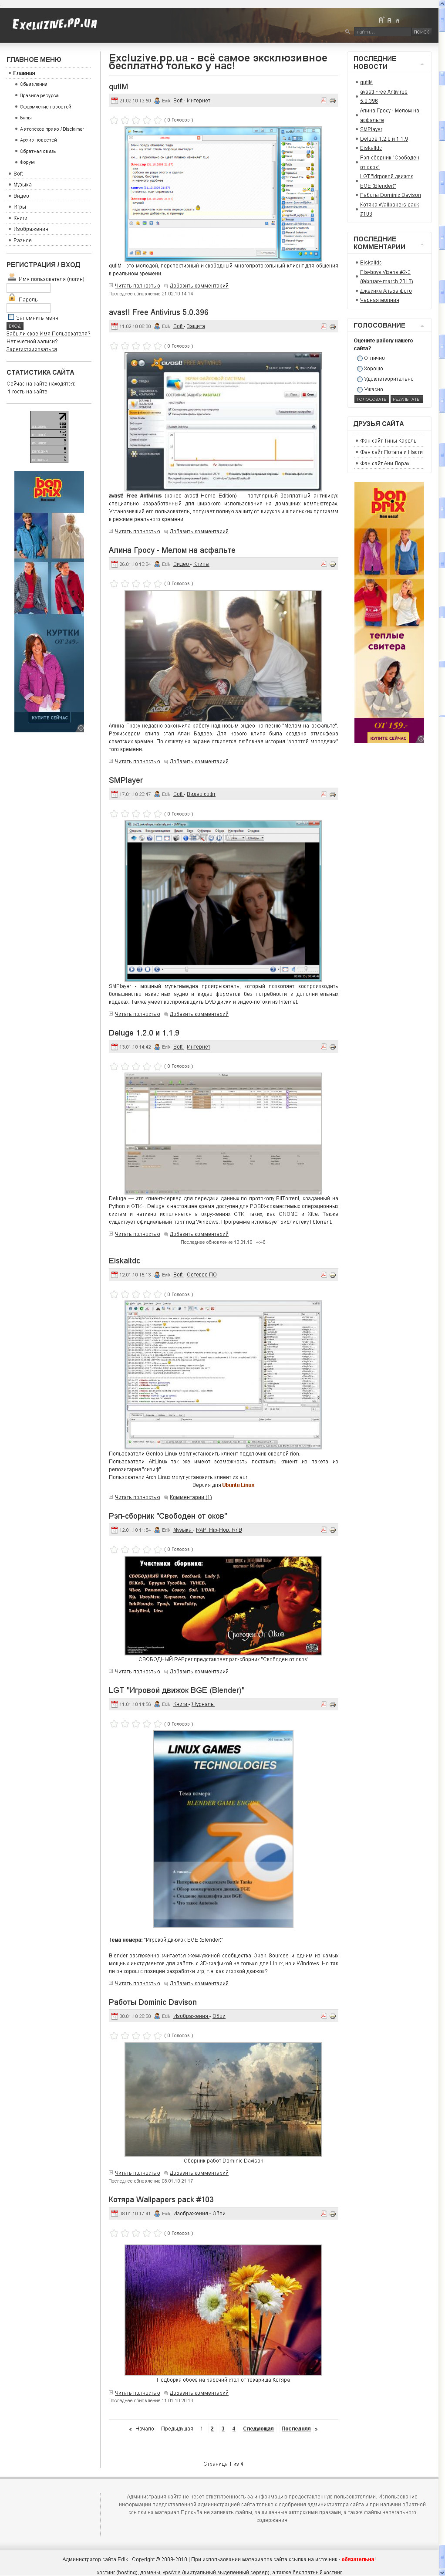Click the Вход login button

coord(14,326)
